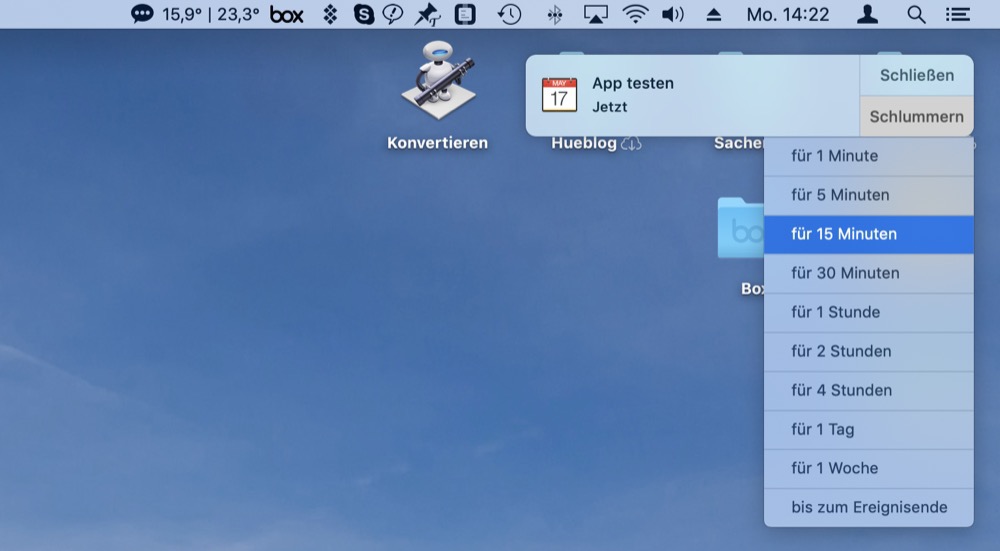Open the Dropbox menu bar icon
The width and height of the screenshot is (1000, 551).
click(x=330, y=14)
